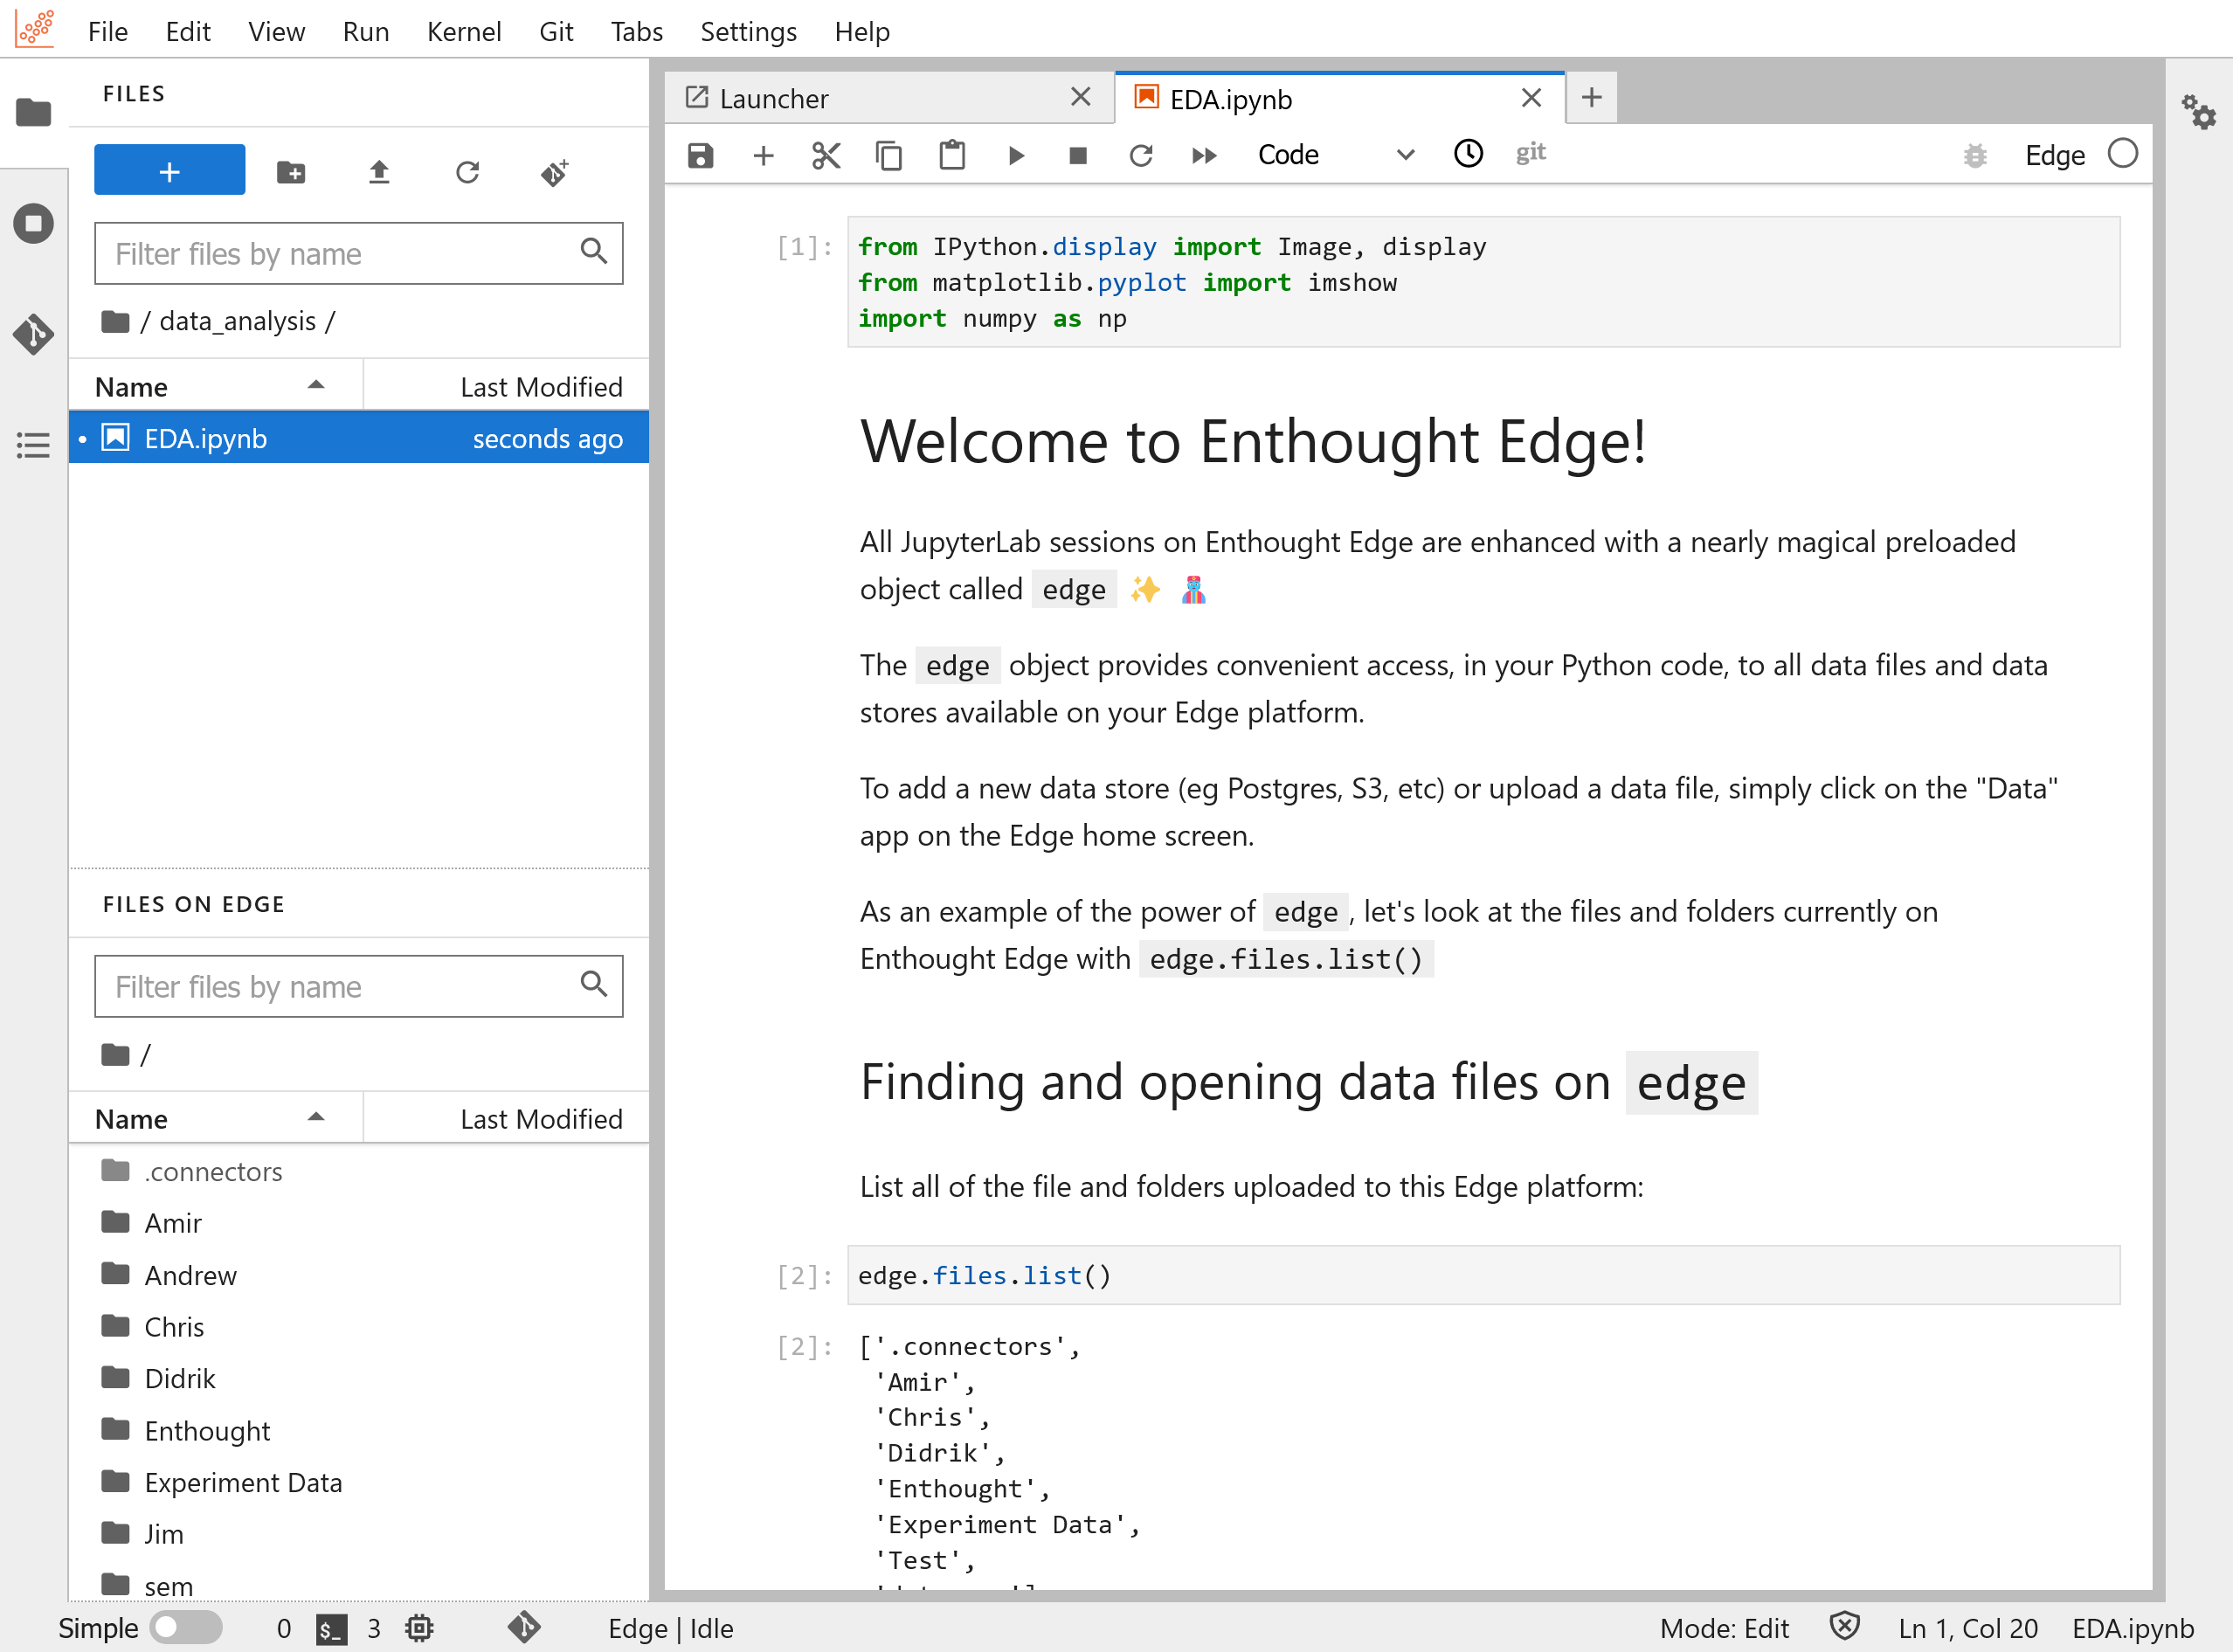Open the property inspector gears icon
This screenshot has width=2233, height=1652.
click(x=2199, y=112)
